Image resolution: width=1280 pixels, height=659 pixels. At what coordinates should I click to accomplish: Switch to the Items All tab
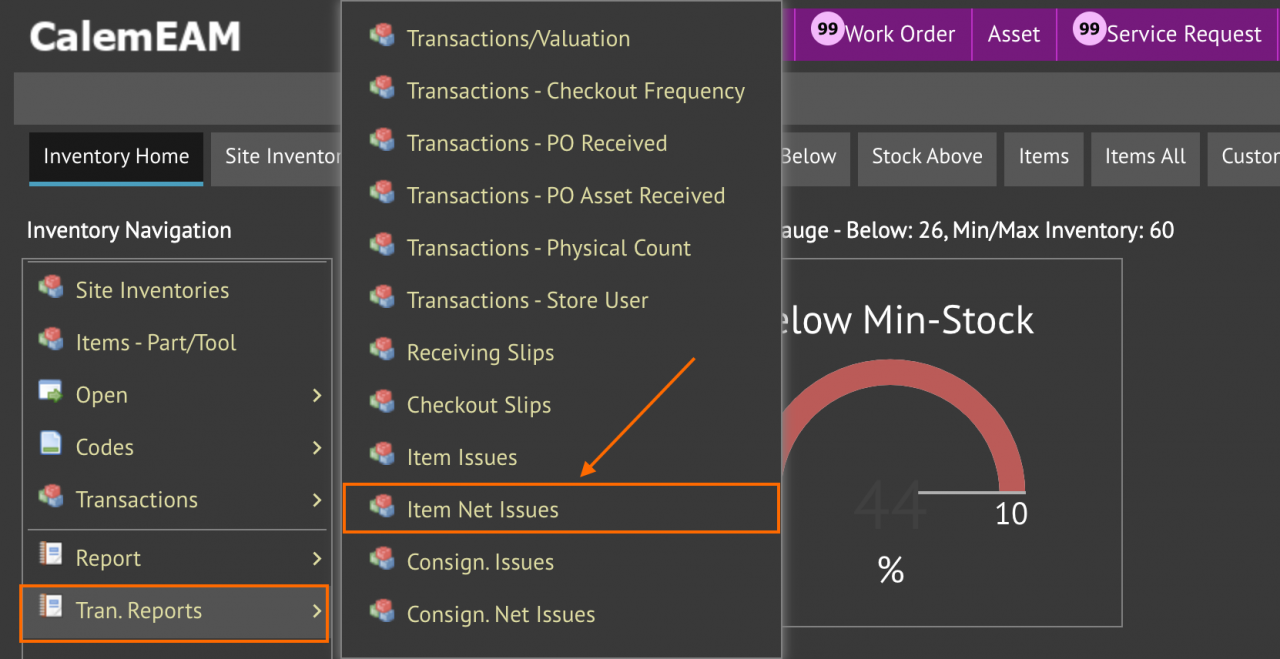[x=1145, y=158]
